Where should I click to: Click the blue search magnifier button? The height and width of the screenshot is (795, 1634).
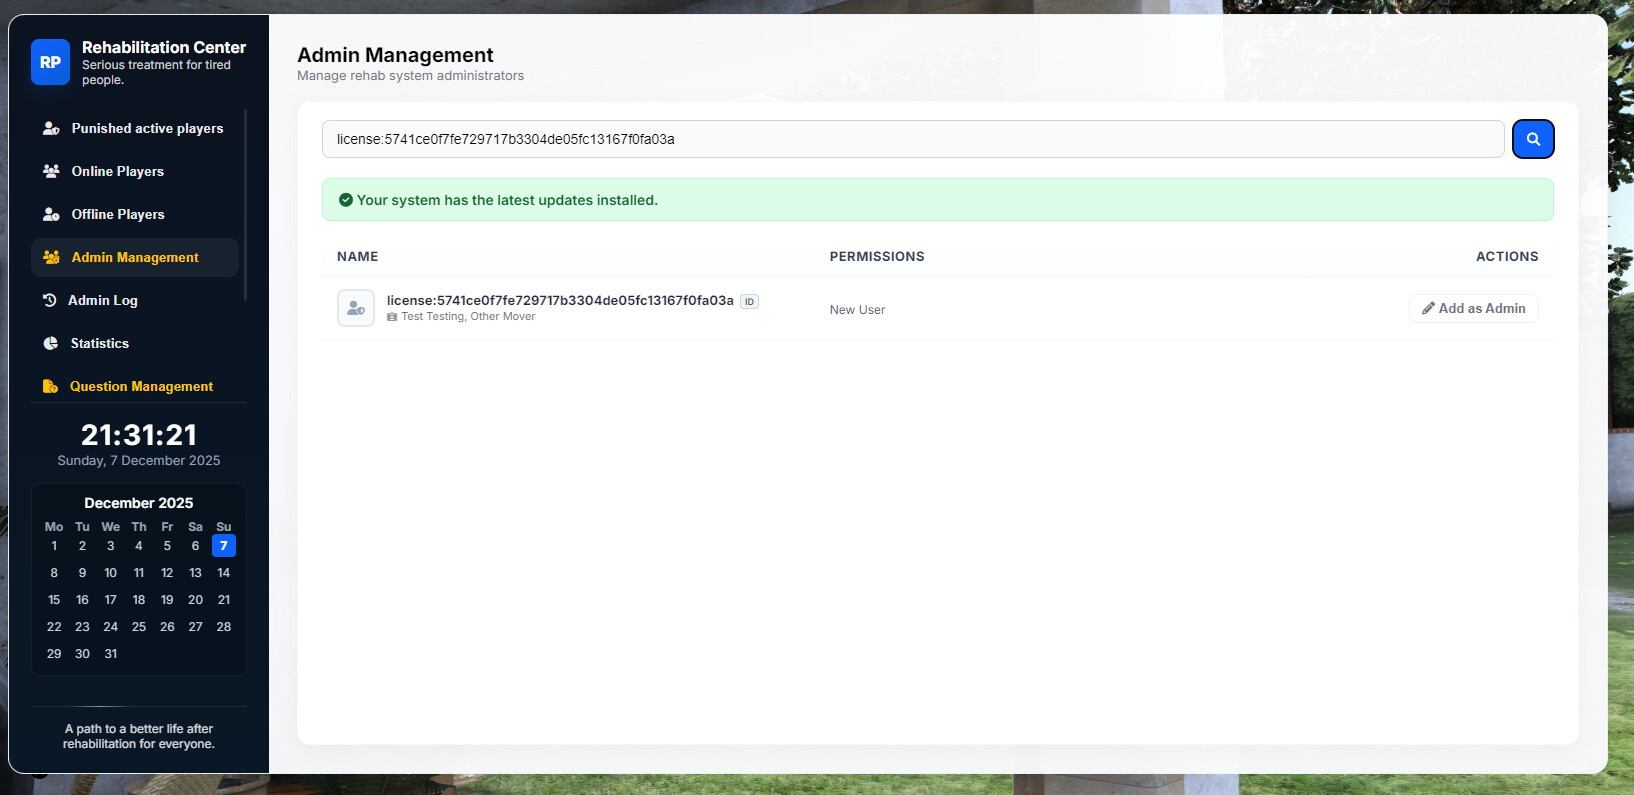coord(1533,139)
